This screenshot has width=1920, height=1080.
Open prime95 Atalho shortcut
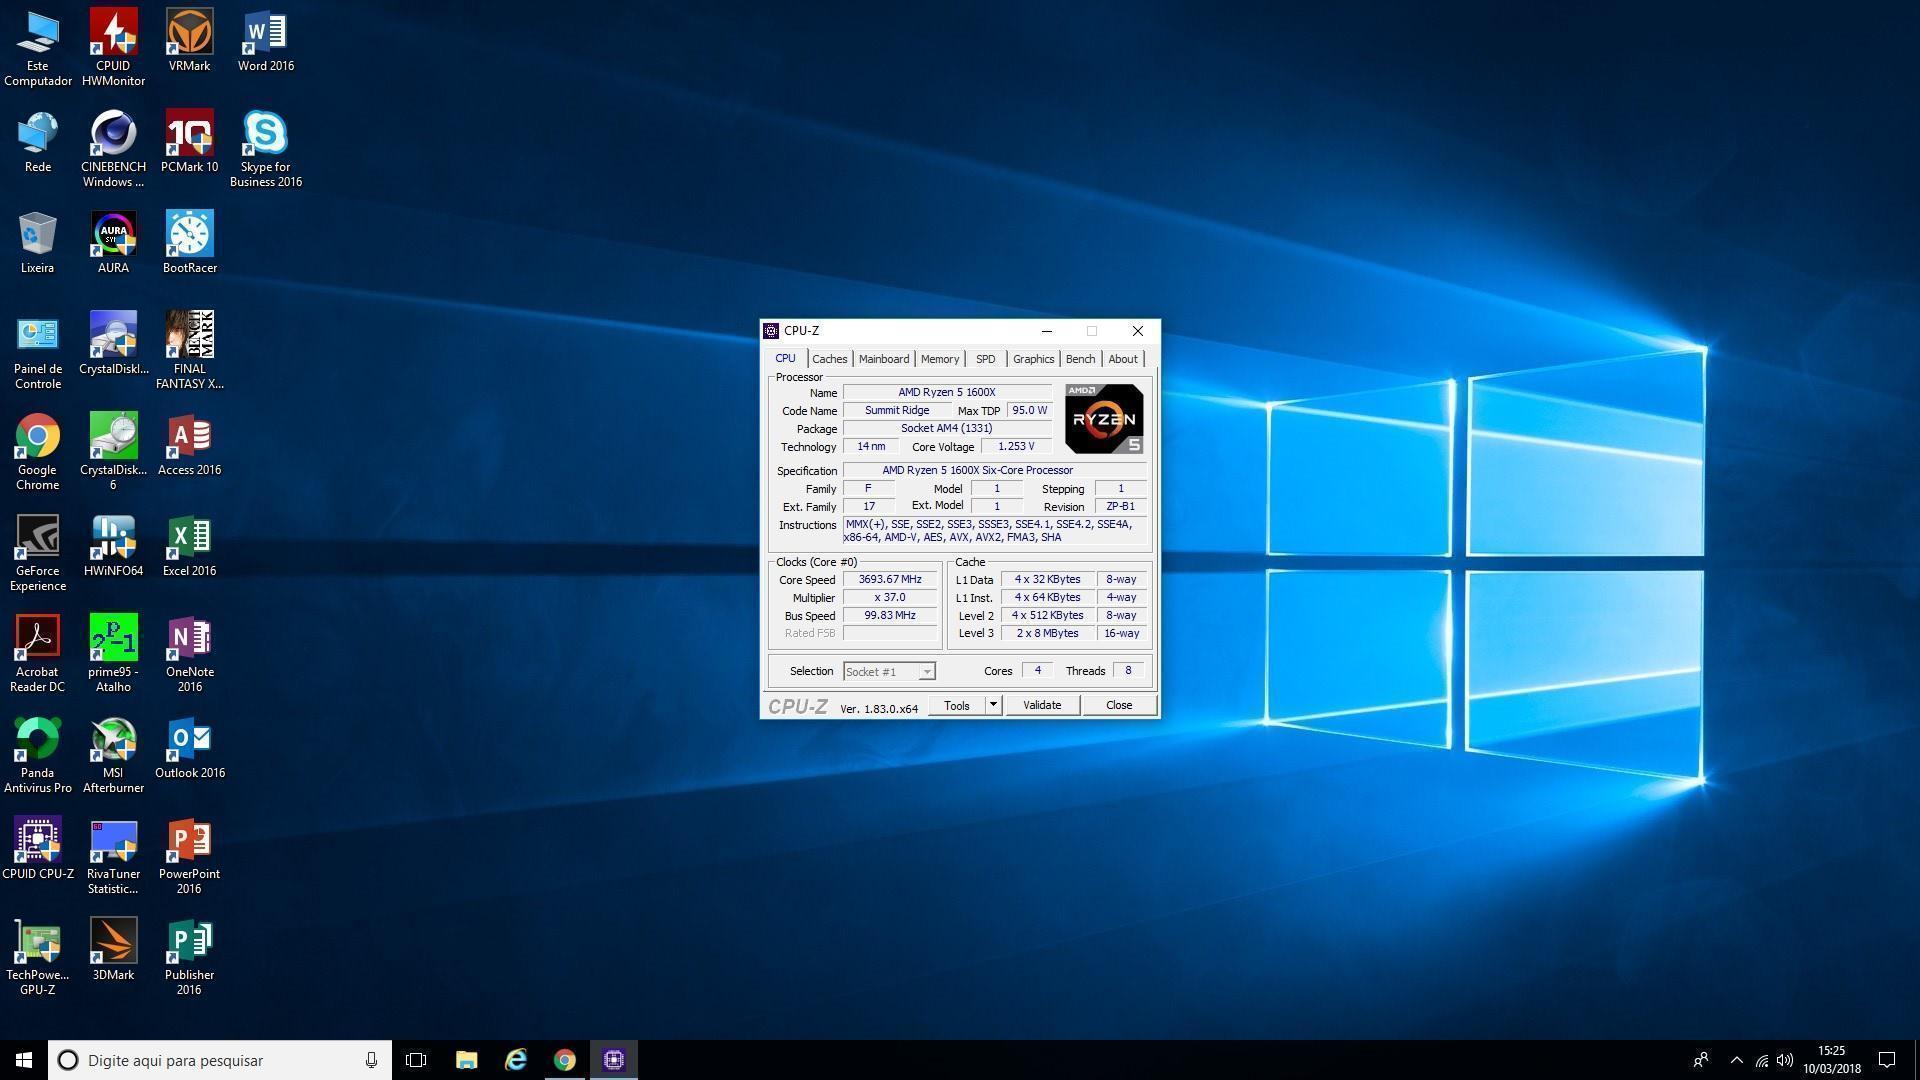(x=113, y=653)
